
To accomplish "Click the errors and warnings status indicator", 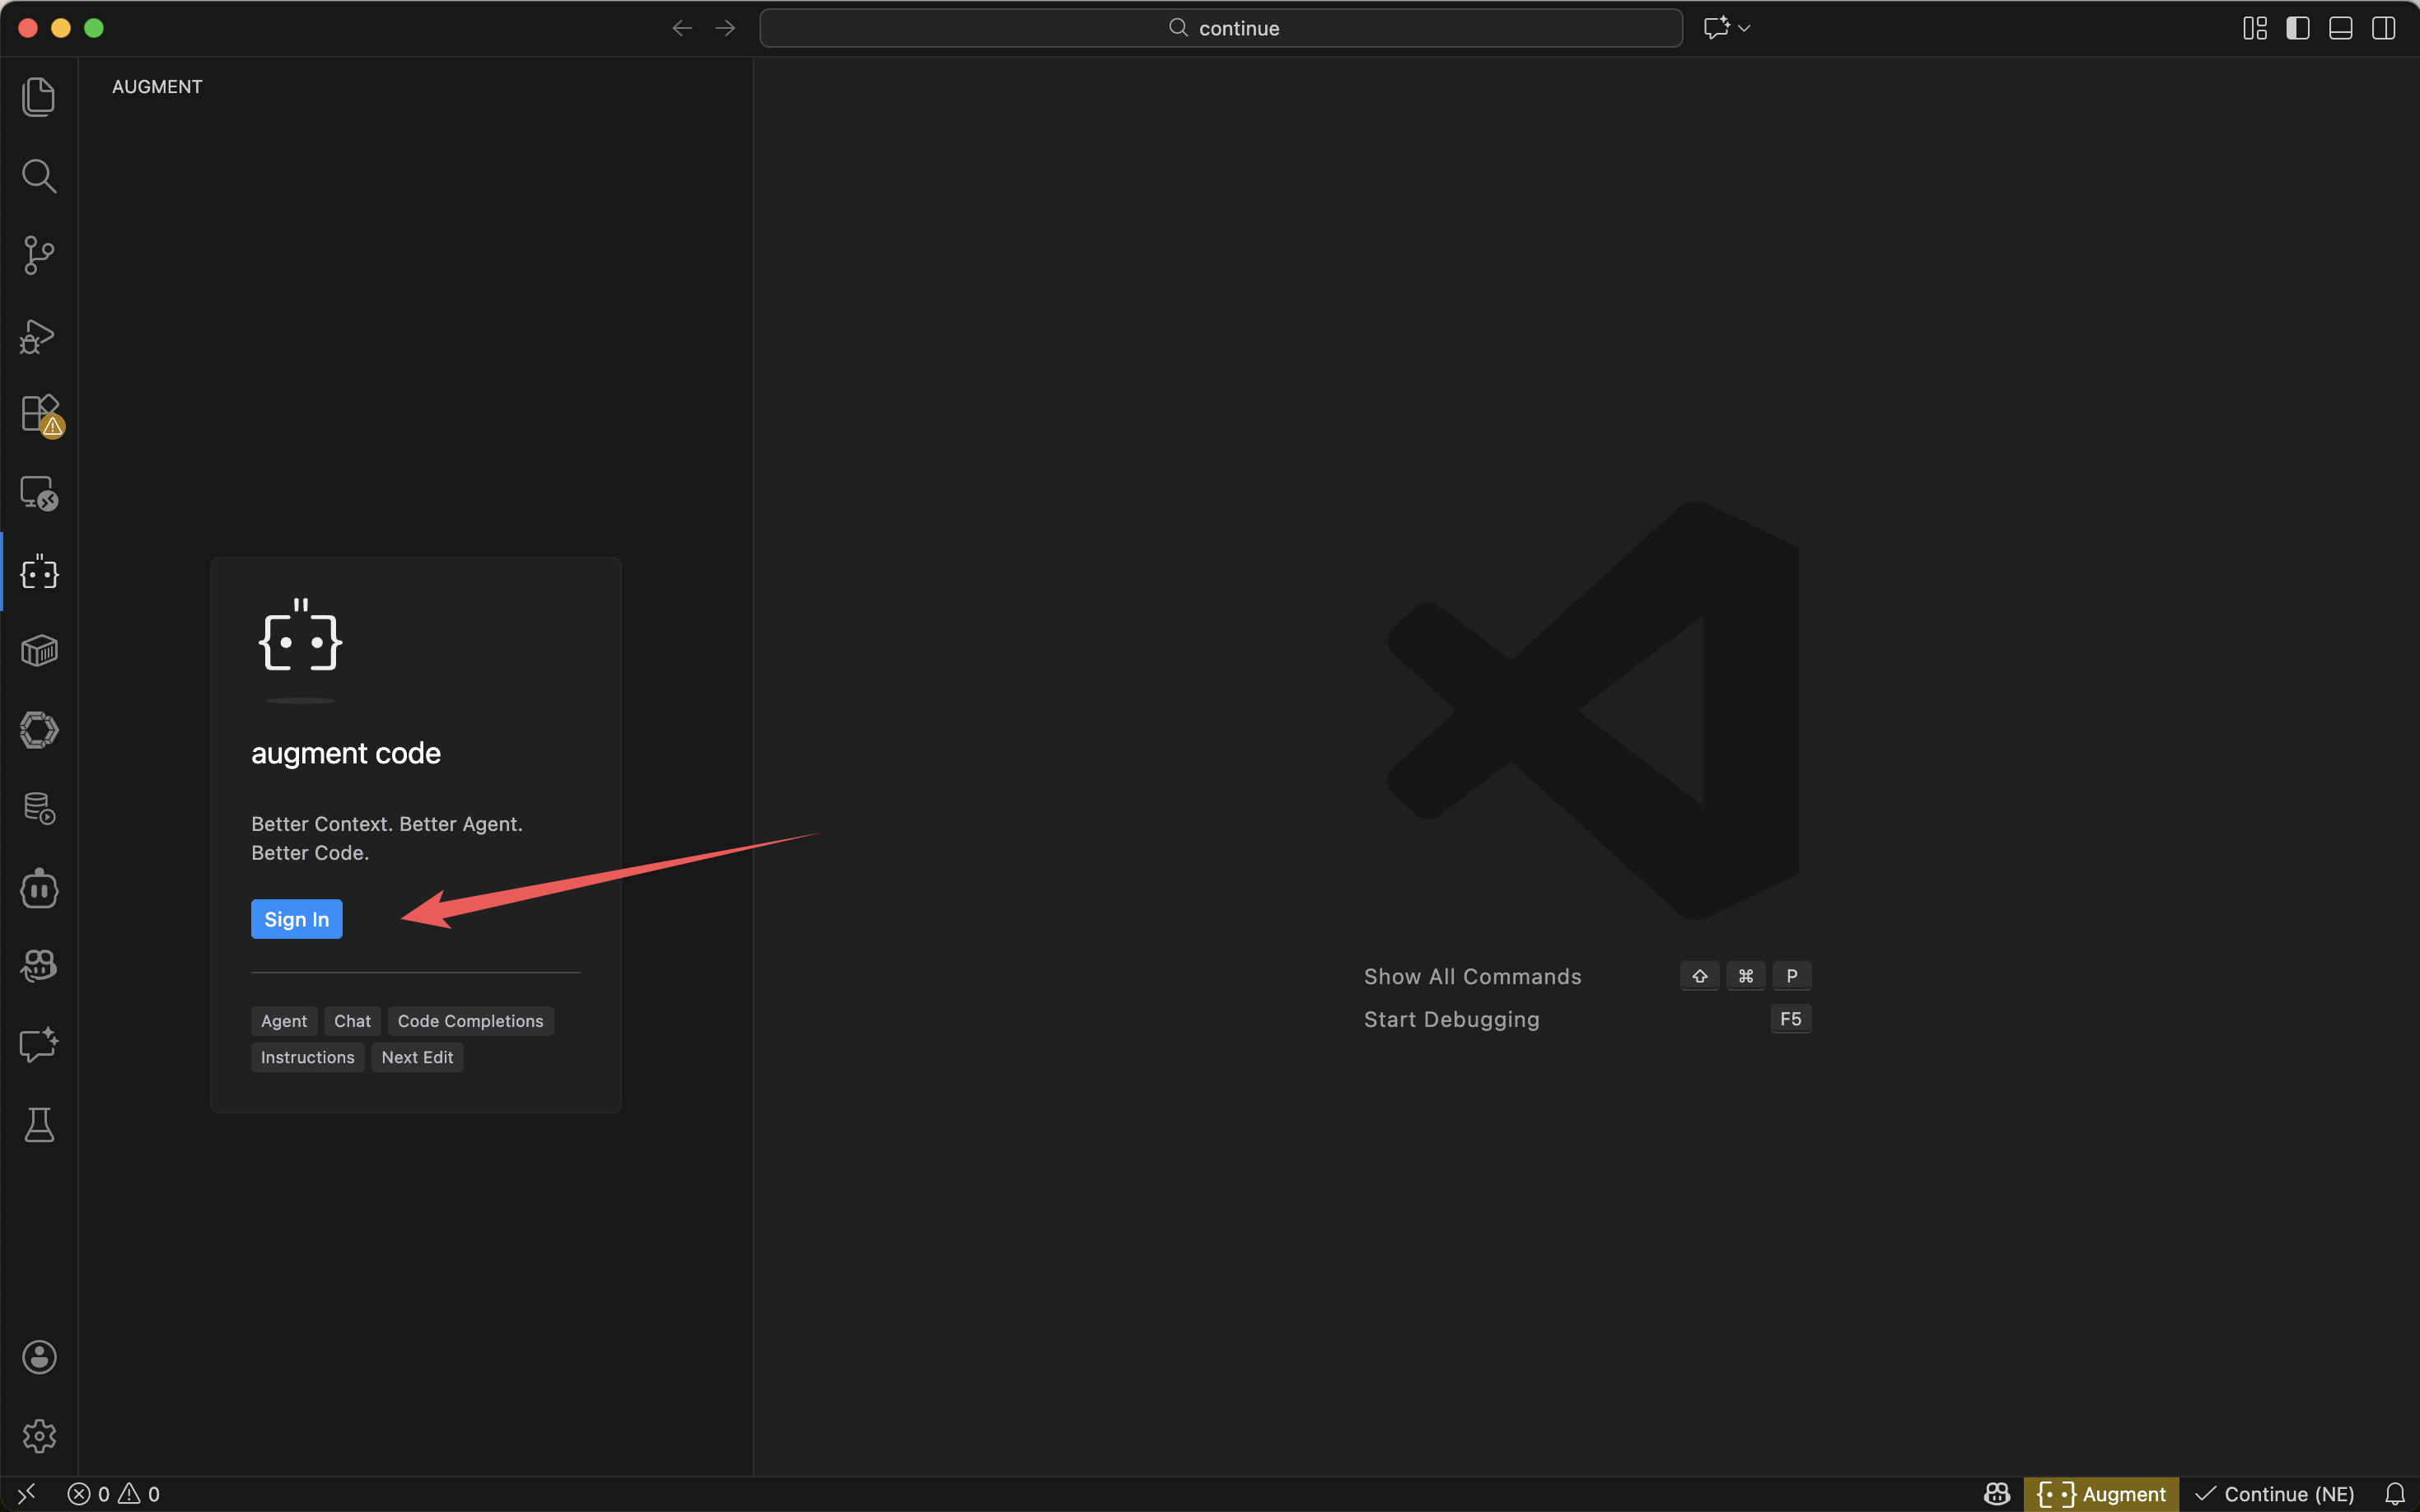I will 113,1494.
